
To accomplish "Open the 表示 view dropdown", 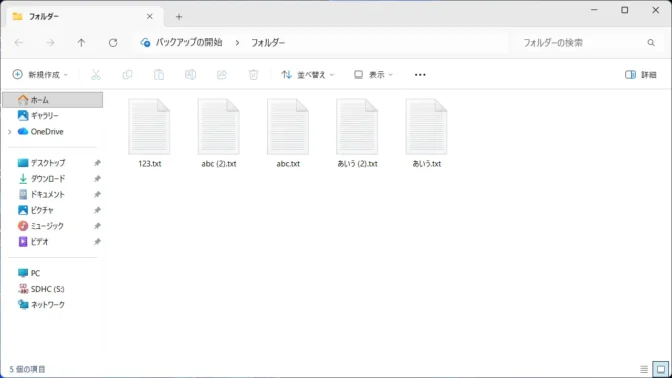I will 373,75.
